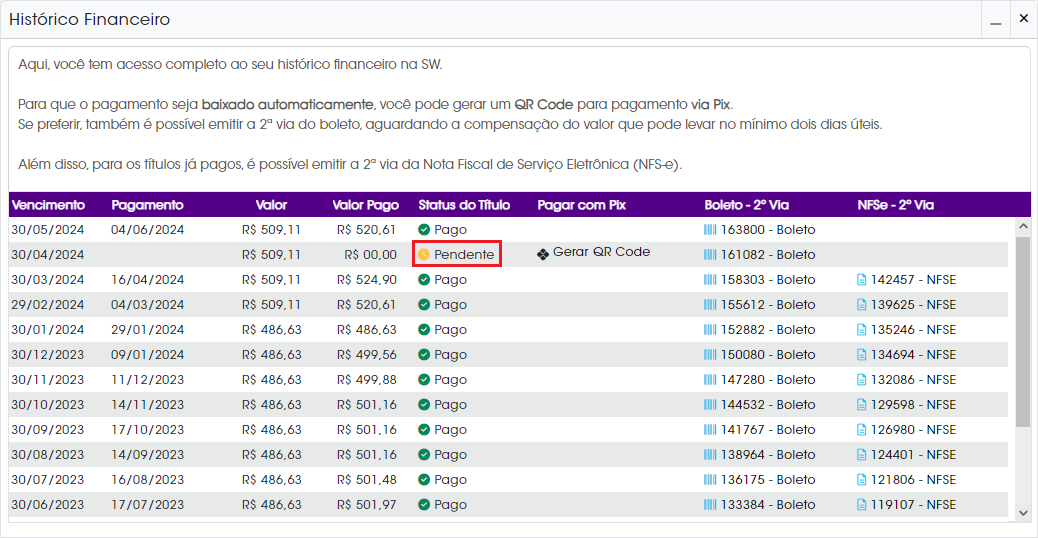
Task: Open the 121806 - NFSE link
Action: pyautogui.click(x=914, y=480)
